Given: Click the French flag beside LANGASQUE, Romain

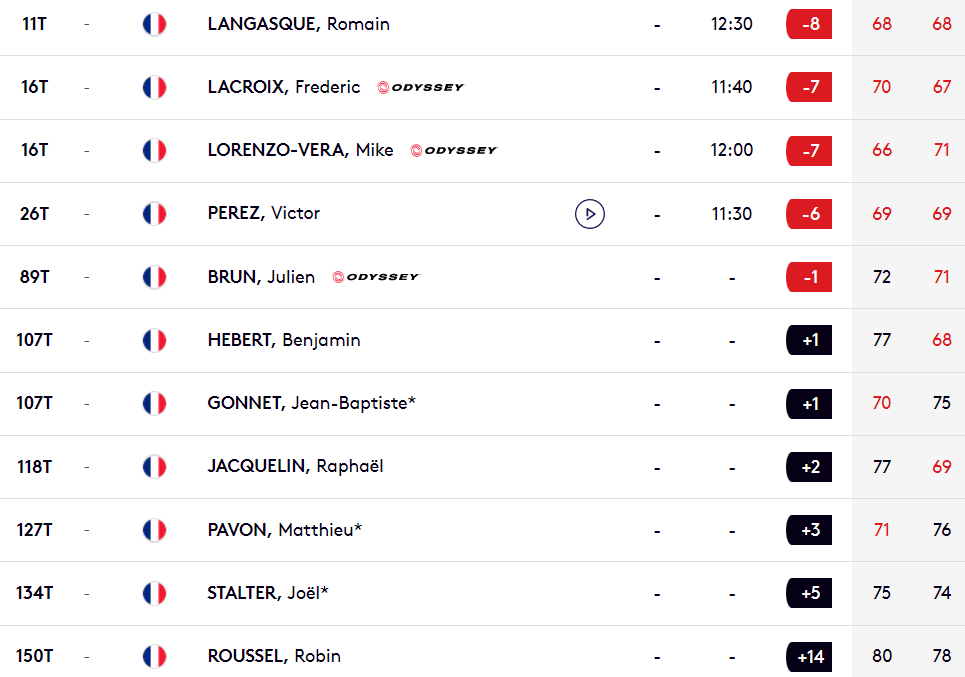Looking at the screenshot, I should coord(154,24).
